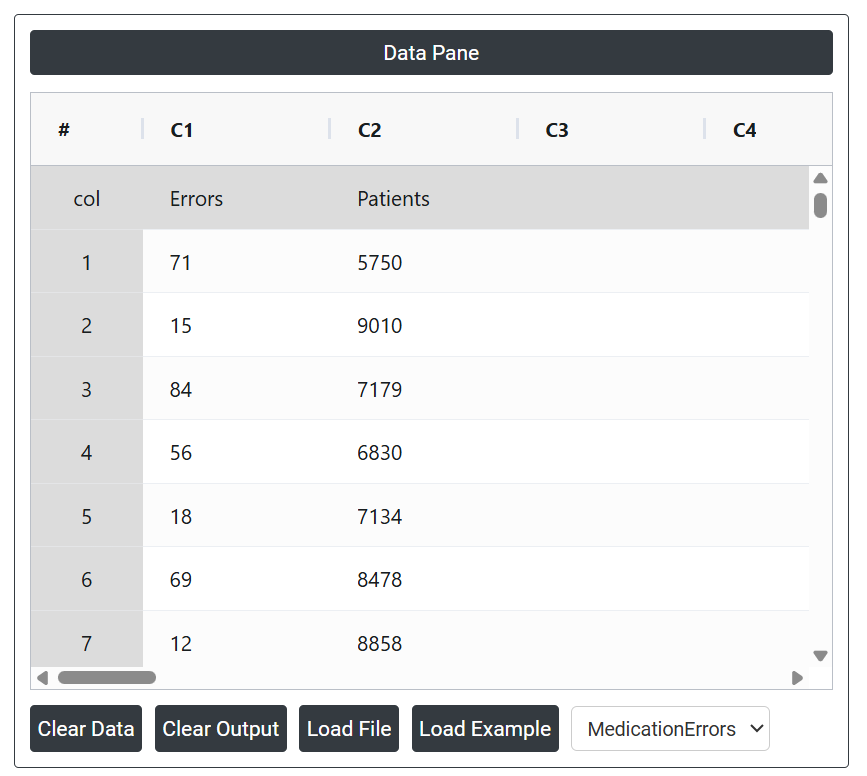Click the cell containing 5750
867x776 pixels.
(x=380, y=263)
